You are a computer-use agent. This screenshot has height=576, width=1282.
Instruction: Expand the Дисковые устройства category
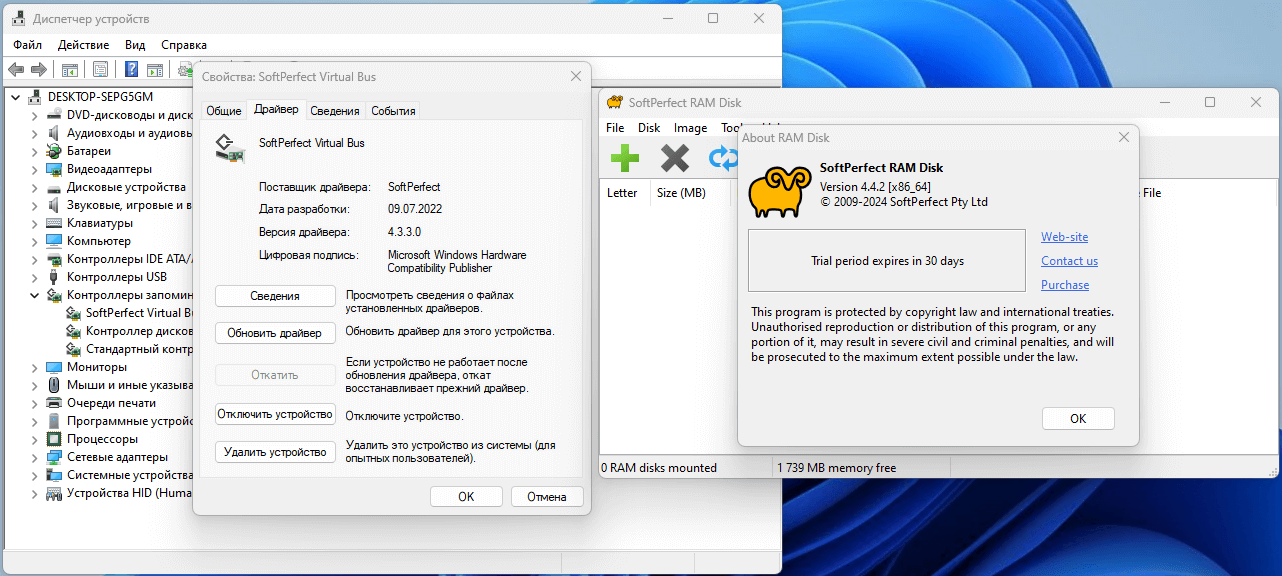pyautogui.click(x=35, y=187)
